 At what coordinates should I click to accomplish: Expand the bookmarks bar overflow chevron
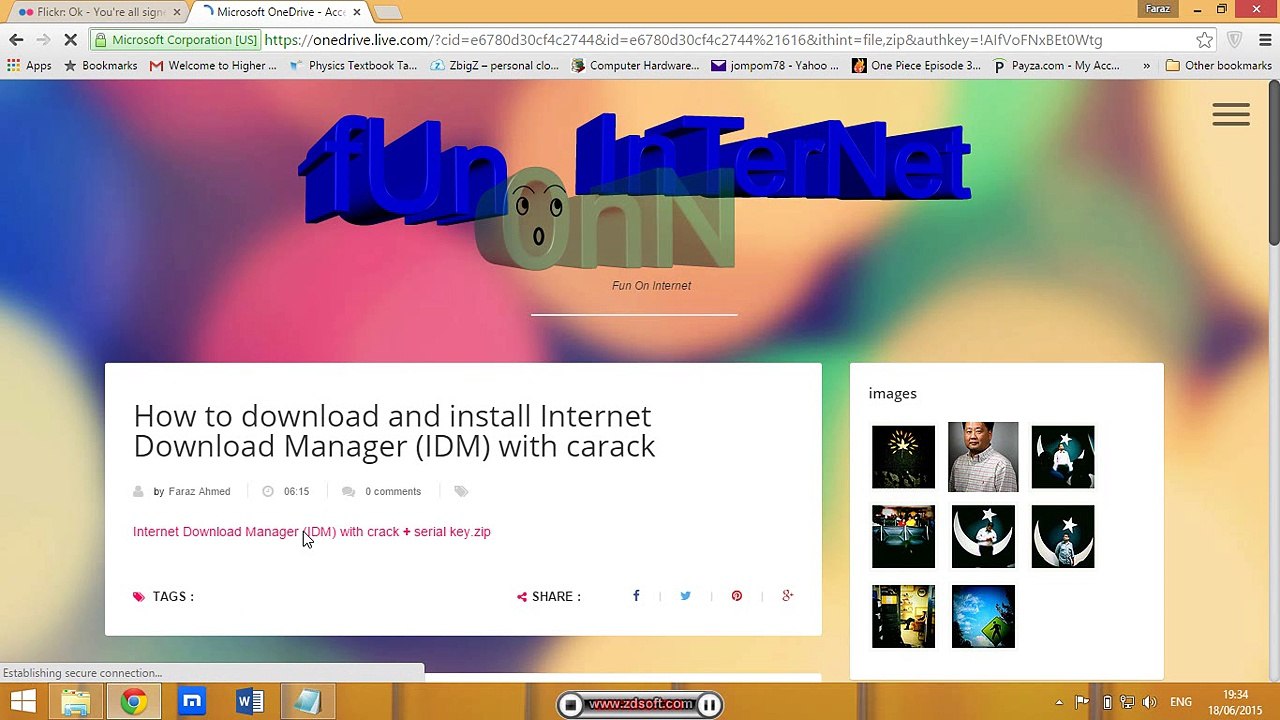coord(1146,66)
